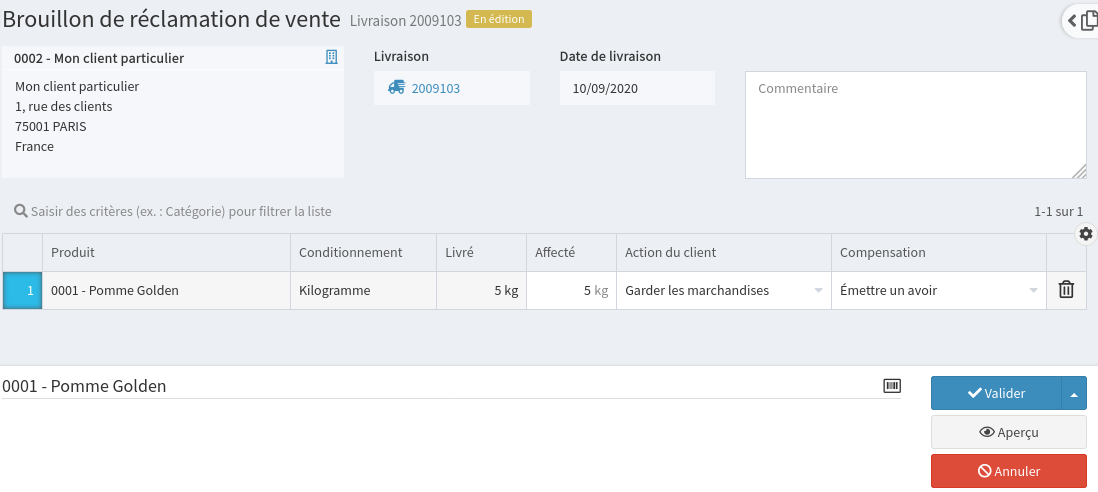Click the 0001 - Pomme Golden product field
The width and height of the screenshot is (1098, 492).
(440, 386)
